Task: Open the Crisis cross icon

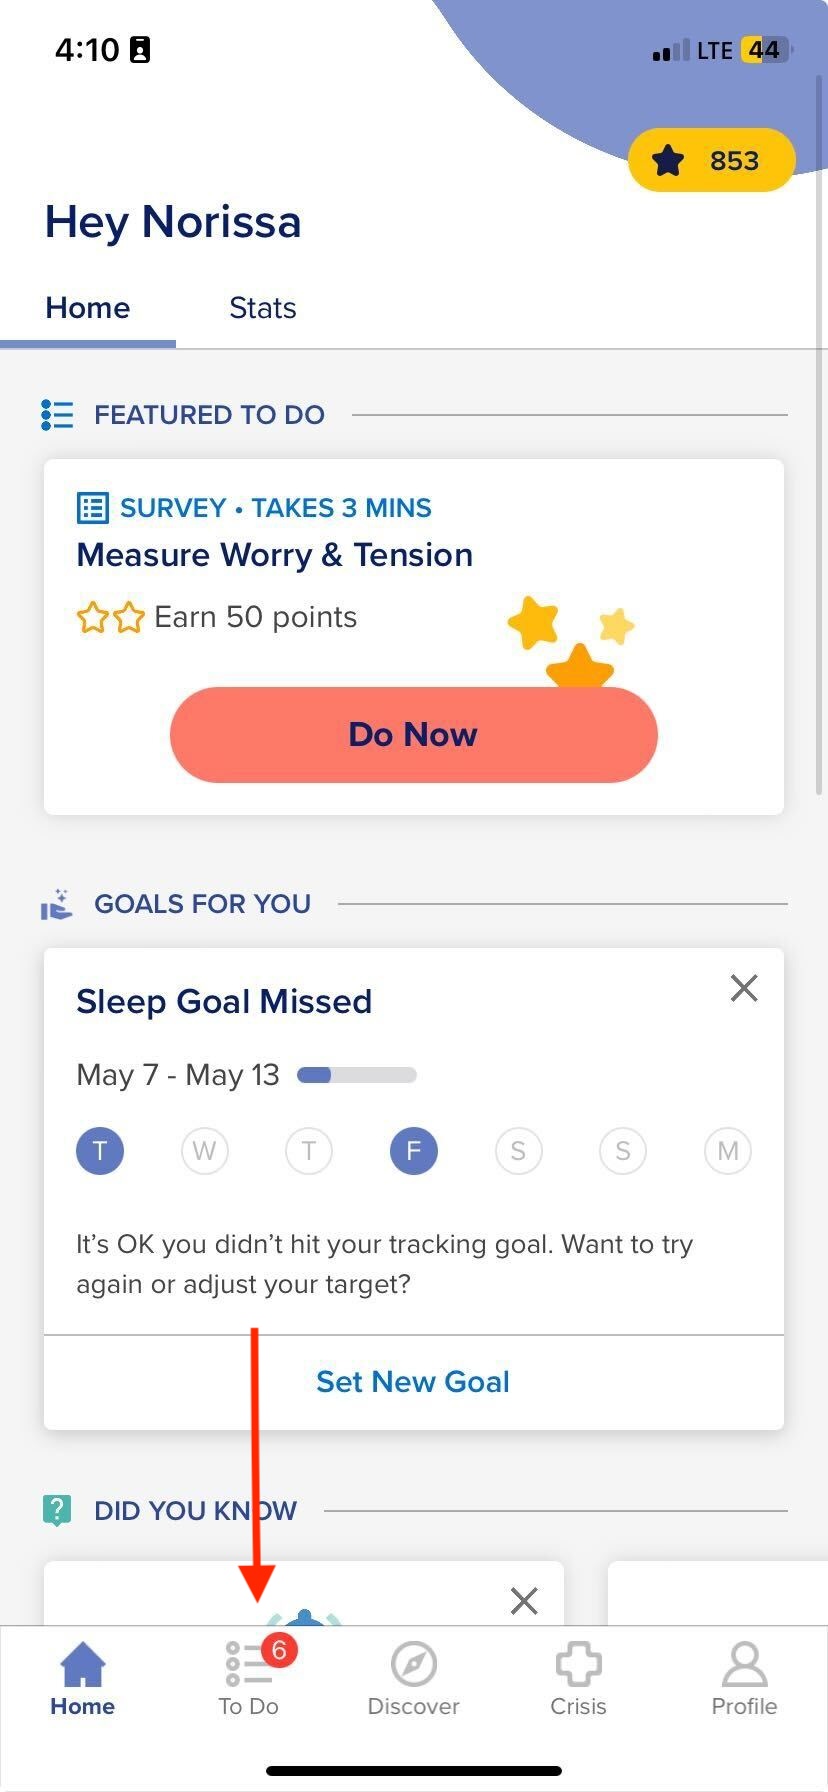Action: tap(579, 1665)
